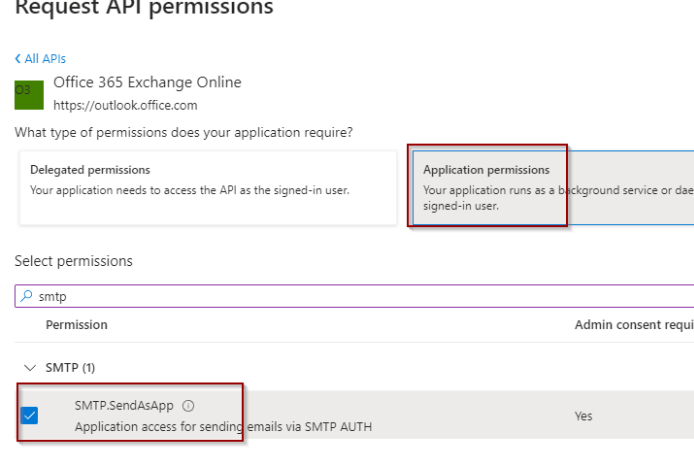
Task: Collapse the SMTP (1) group chevron
Action: coord(30,368)
